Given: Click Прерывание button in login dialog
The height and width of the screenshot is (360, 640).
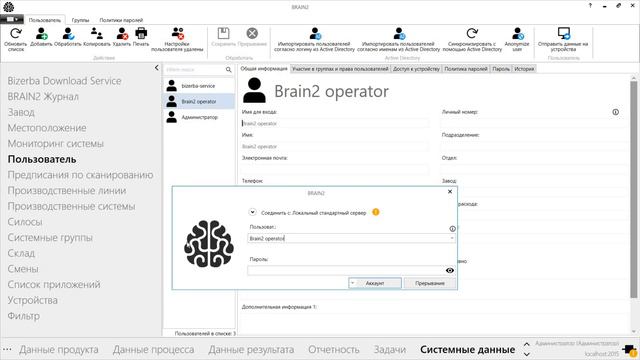Looking at the screenshot, I should point(430,283).
